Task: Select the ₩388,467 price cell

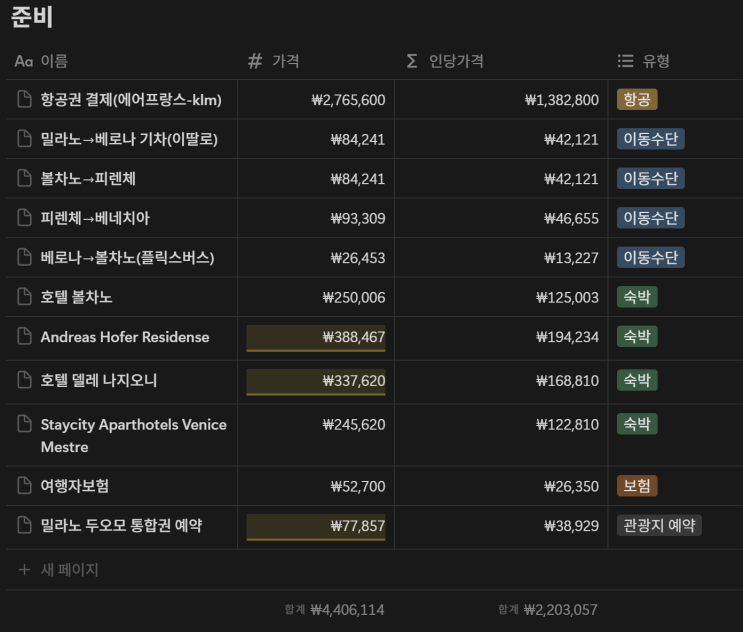Action: [x=316, y=338]
